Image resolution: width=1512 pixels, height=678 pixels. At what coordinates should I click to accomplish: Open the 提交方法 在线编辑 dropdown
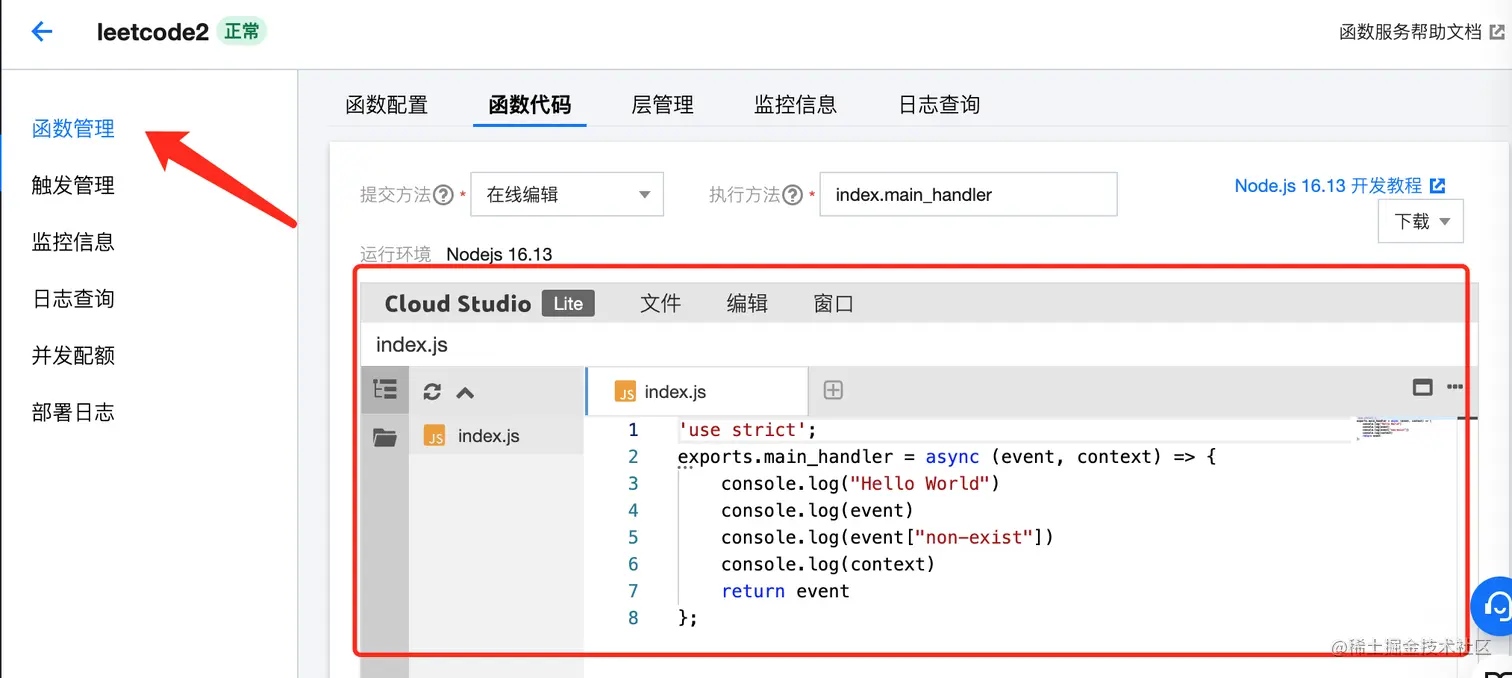click(567, 195)
